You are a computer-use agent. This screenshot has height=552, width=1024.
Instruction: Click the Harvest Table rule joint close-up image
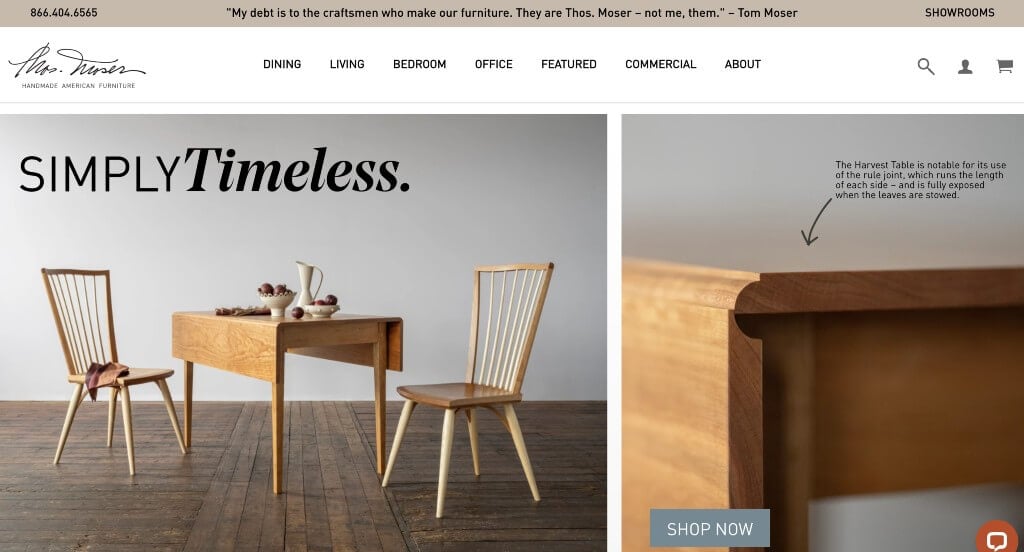[823, 333]
